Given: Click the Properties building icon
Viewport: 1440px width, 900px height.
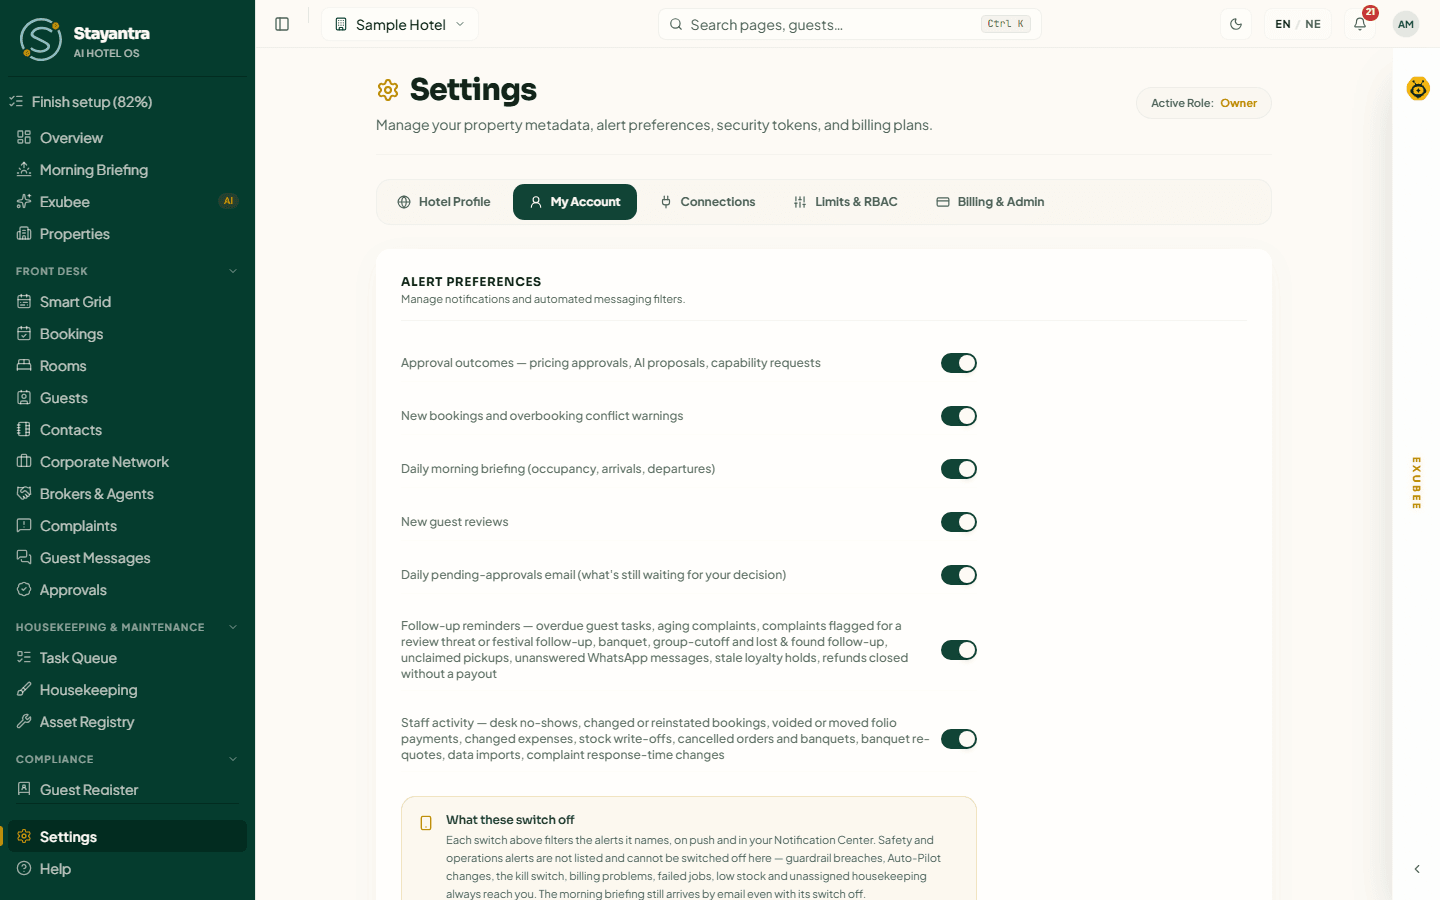Looking at the screenshot, I should pos(24,233).
